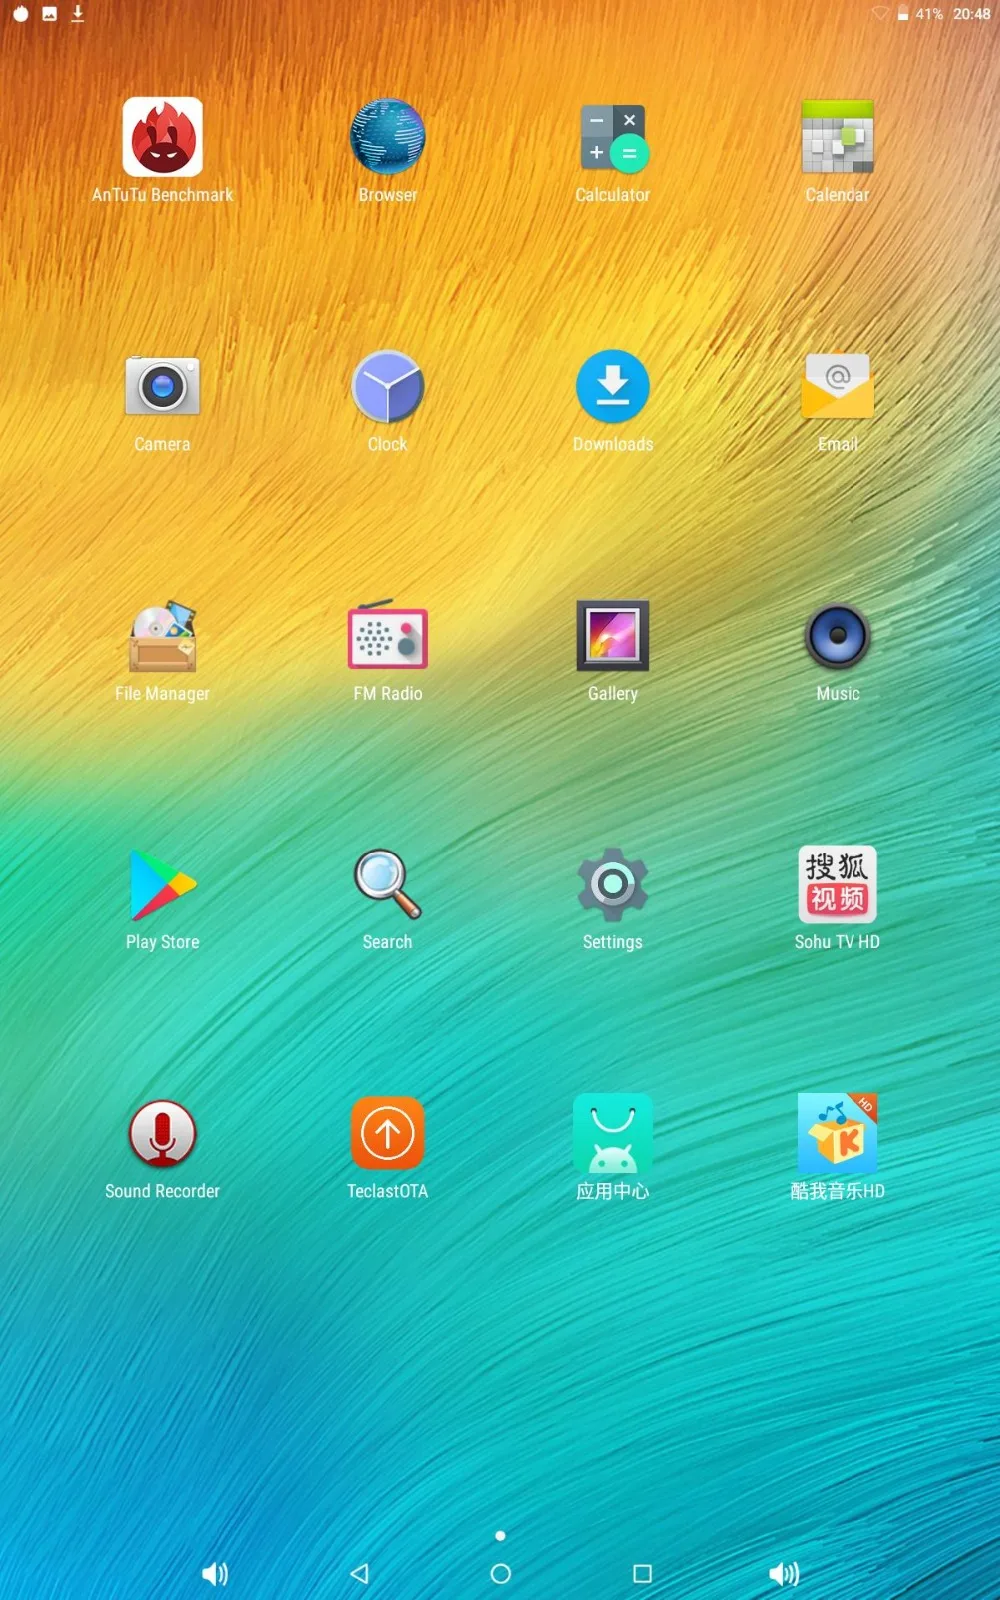Image resolution: width=1000 pixels, height=1600 pixels.
Task: Open the Settings gear app
Action: (x=613, y=885)
